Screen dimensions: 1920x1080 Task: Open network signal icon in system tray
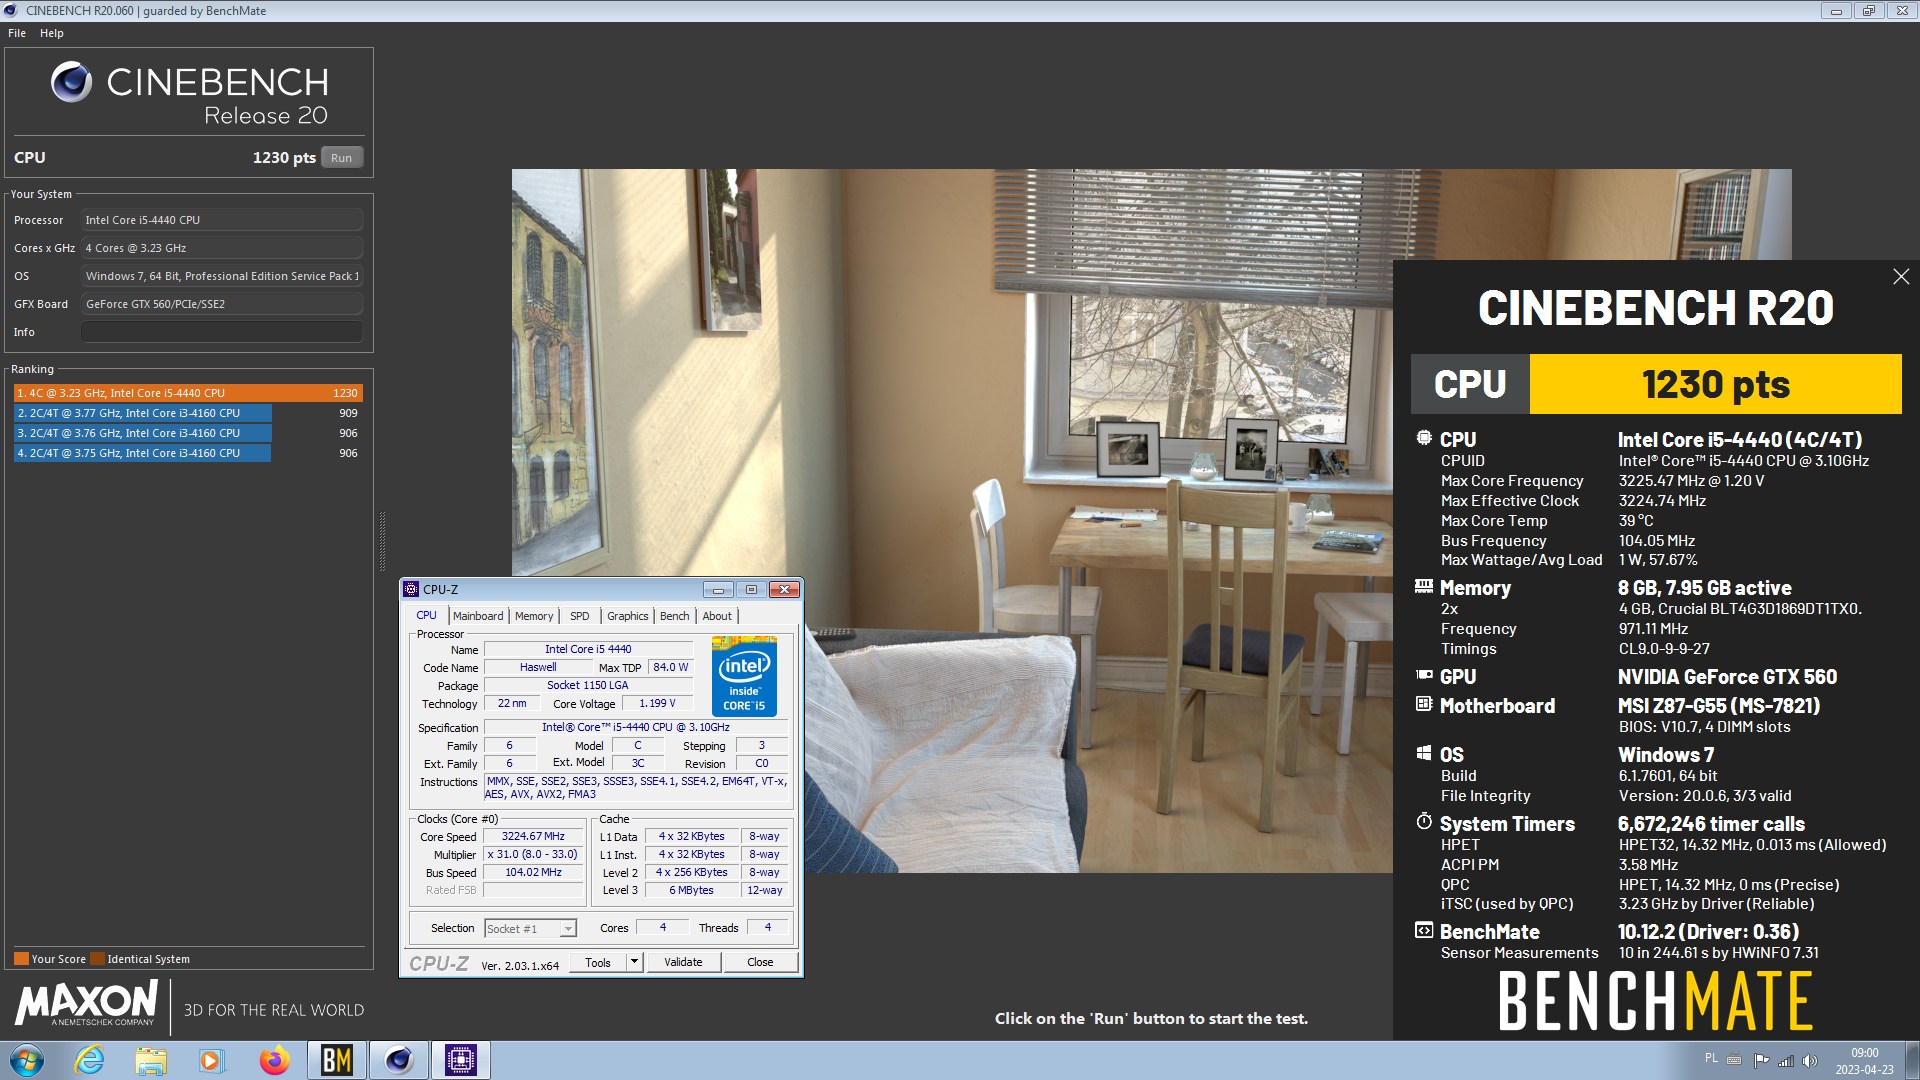(1786, 1060)
